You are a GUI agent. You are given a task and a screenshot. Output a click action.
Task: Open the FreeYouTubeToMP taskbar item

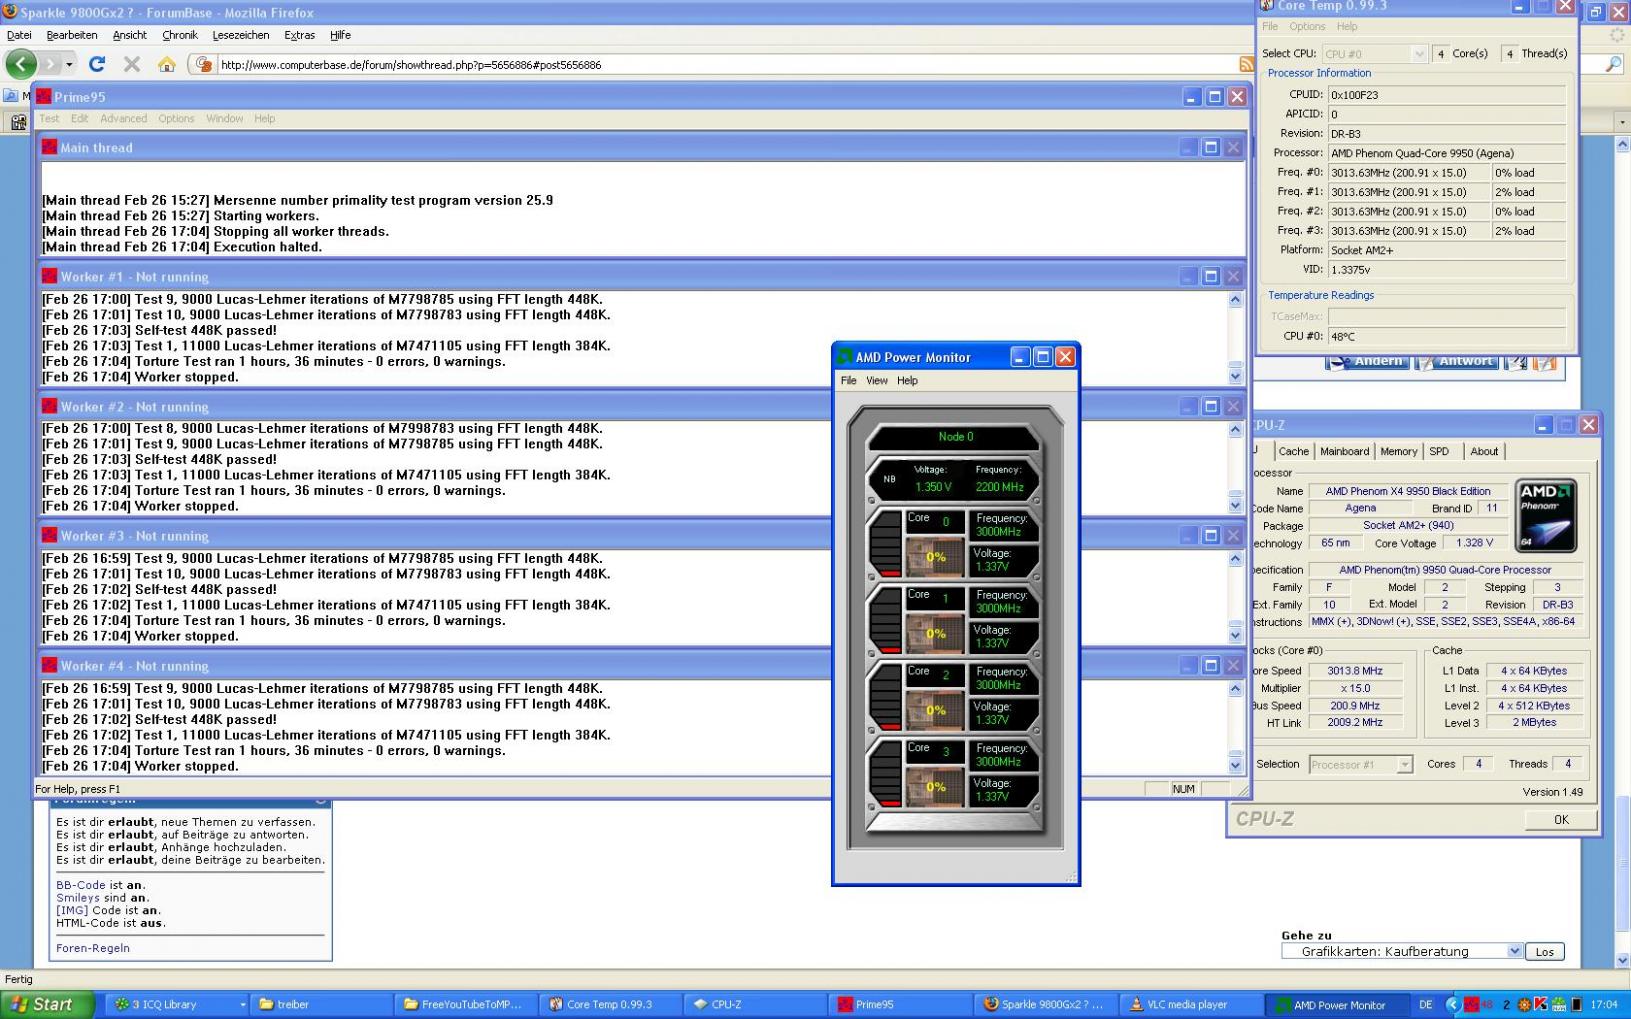466,1004
